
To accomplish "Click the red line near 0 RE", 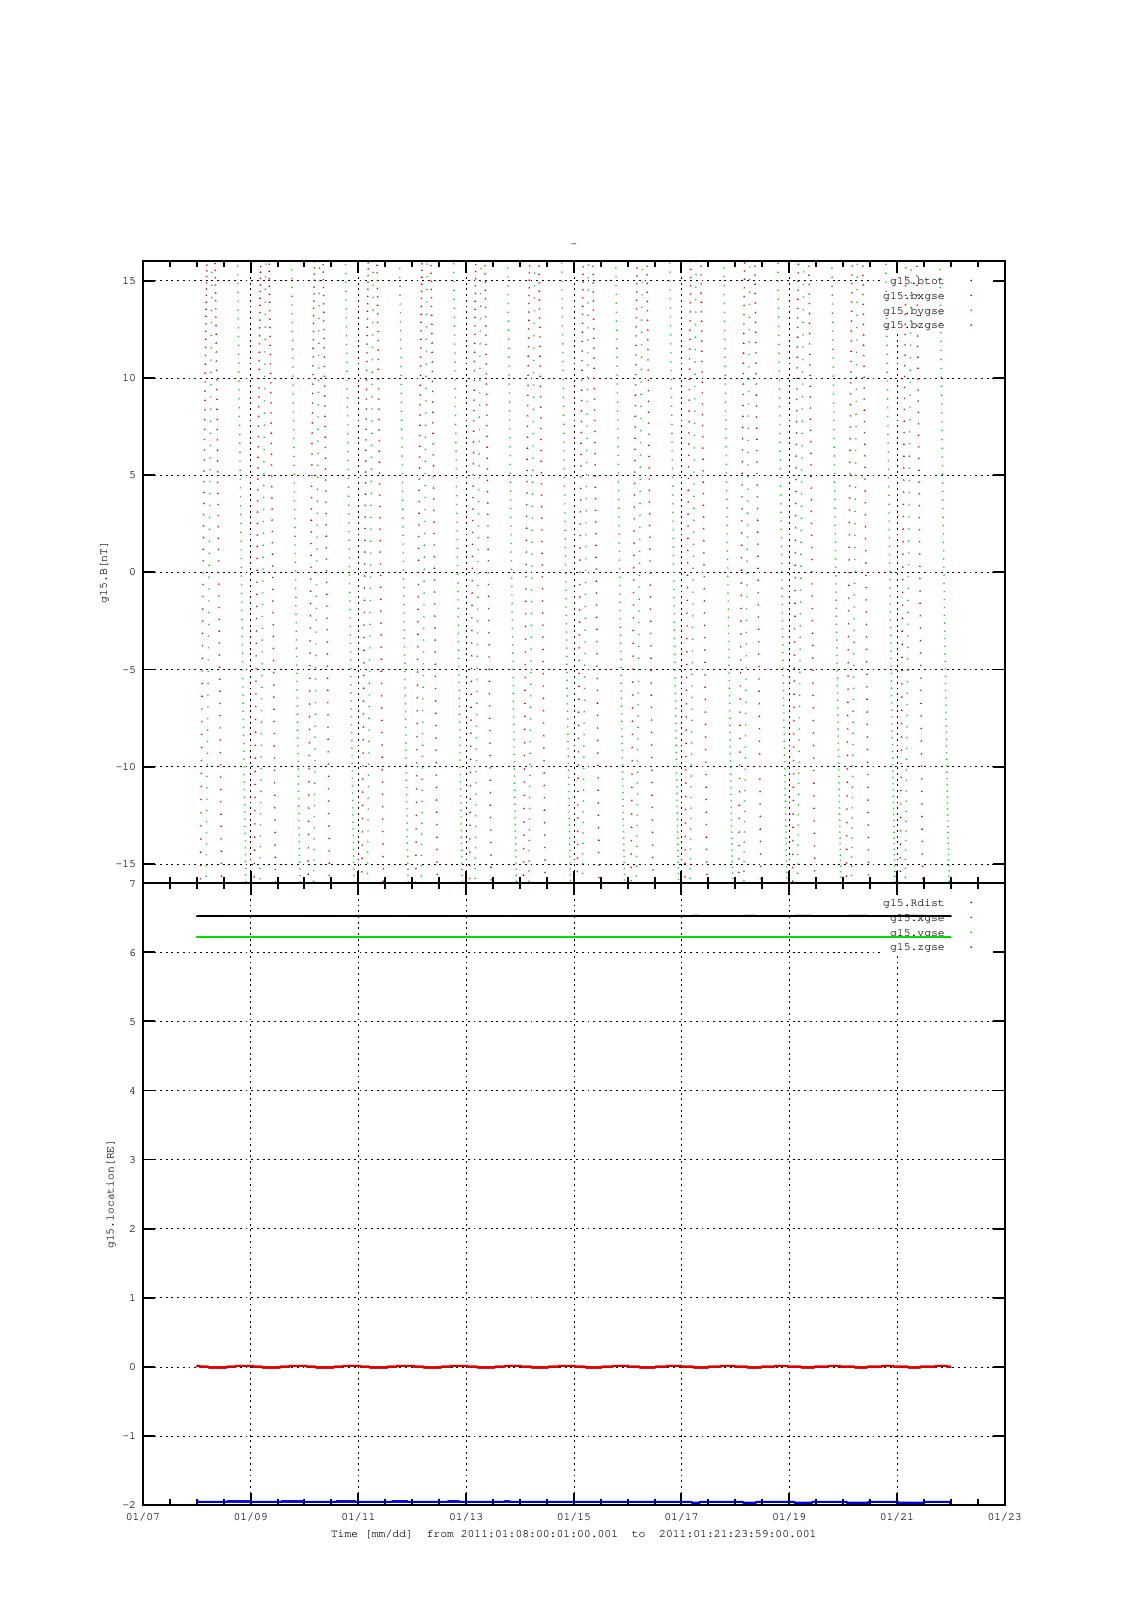I will pos(574,1366).
